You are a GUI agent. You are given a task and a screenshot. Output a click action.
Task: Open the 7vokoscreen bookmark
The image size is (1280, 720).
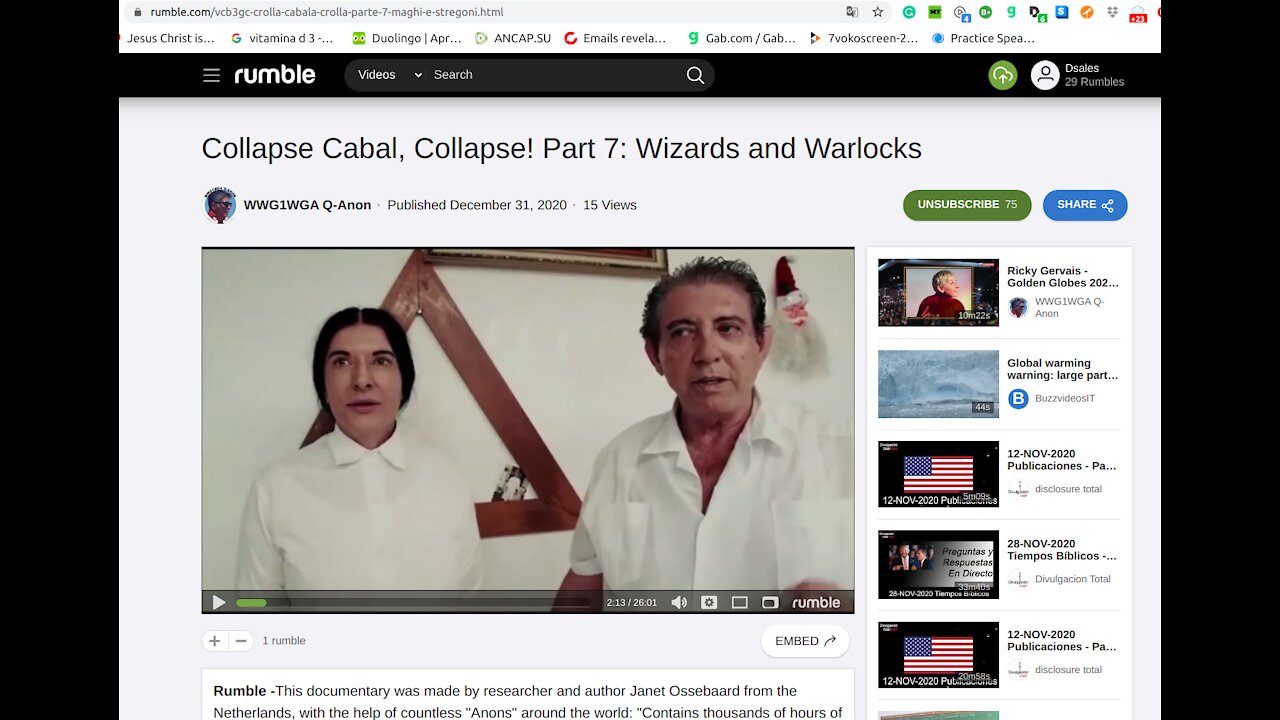click(x=863, y=38)
